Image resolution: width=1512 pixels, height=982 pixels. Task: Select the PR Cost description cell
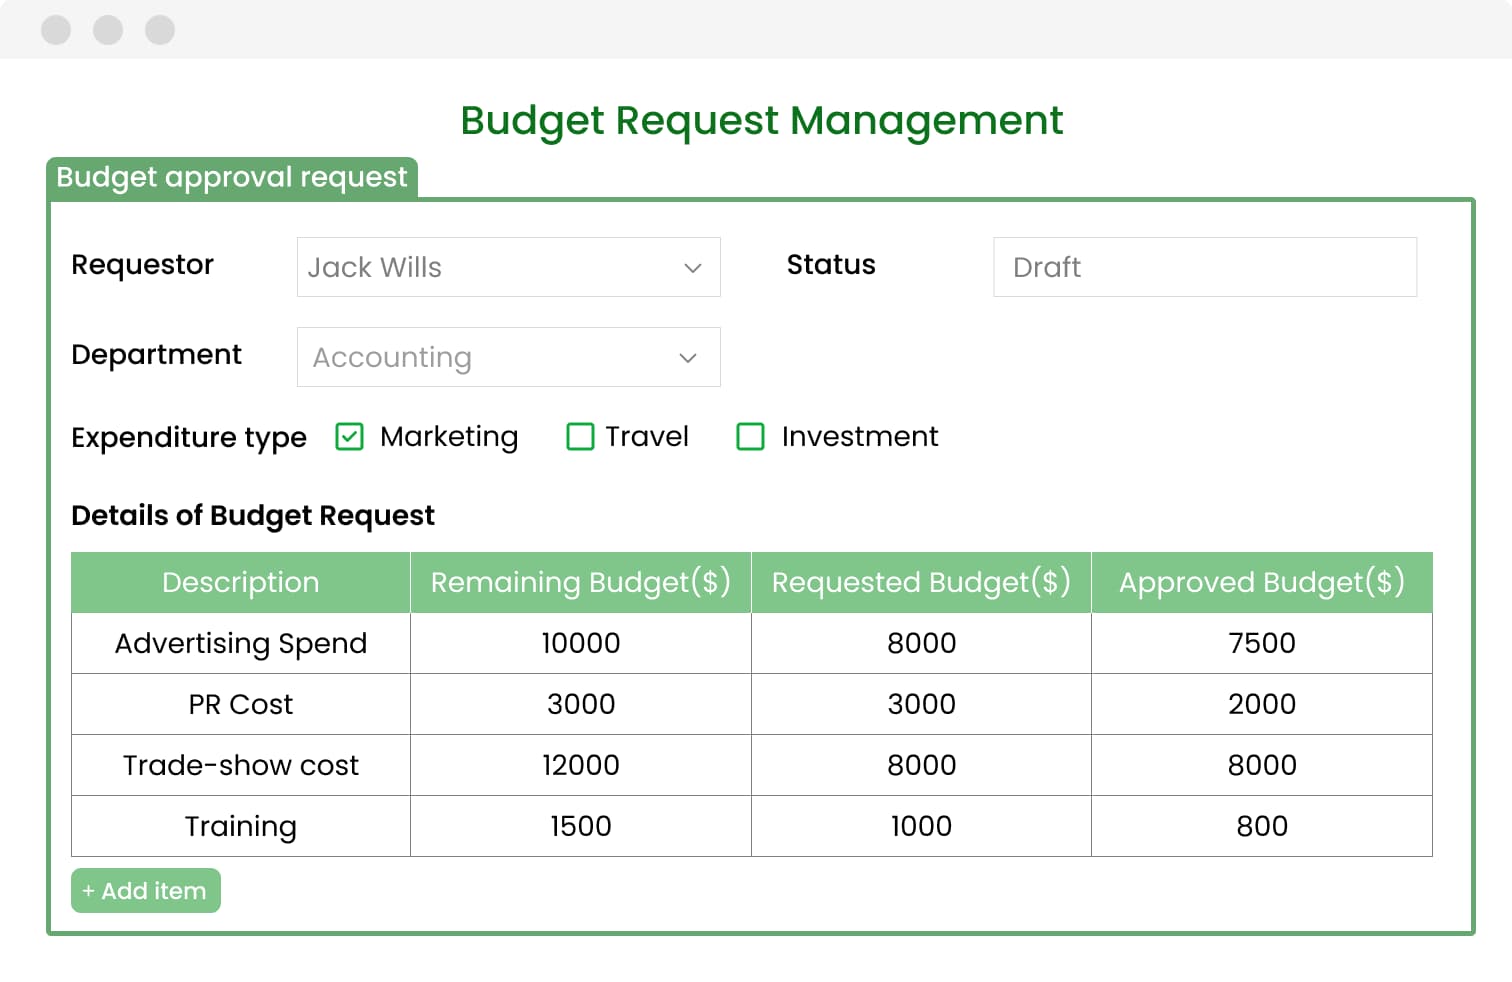point(241,704)
